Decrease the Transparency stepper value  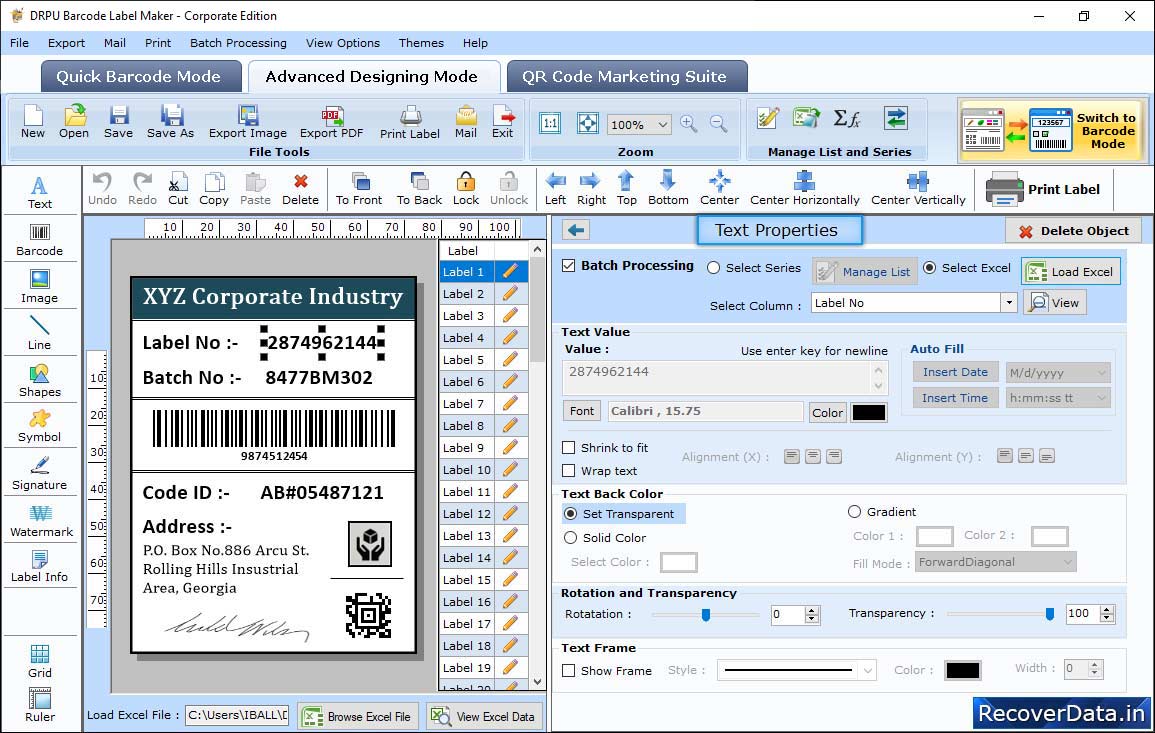point(1106,618)
